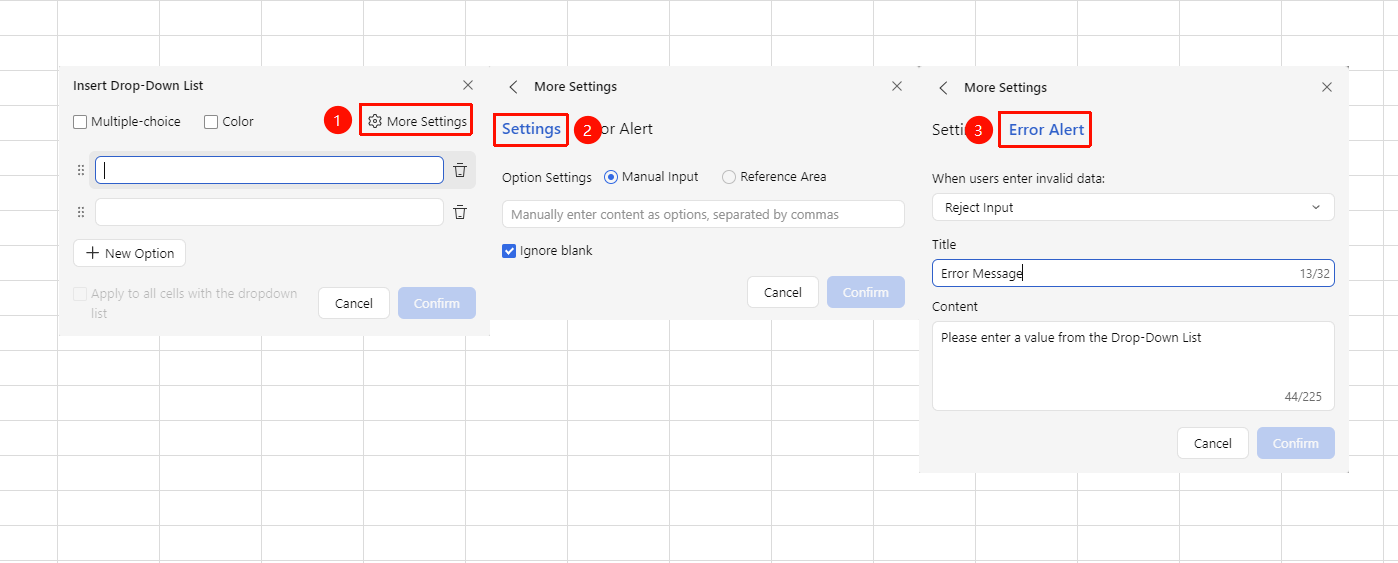Enable the Color checkbox

(211, 122)
